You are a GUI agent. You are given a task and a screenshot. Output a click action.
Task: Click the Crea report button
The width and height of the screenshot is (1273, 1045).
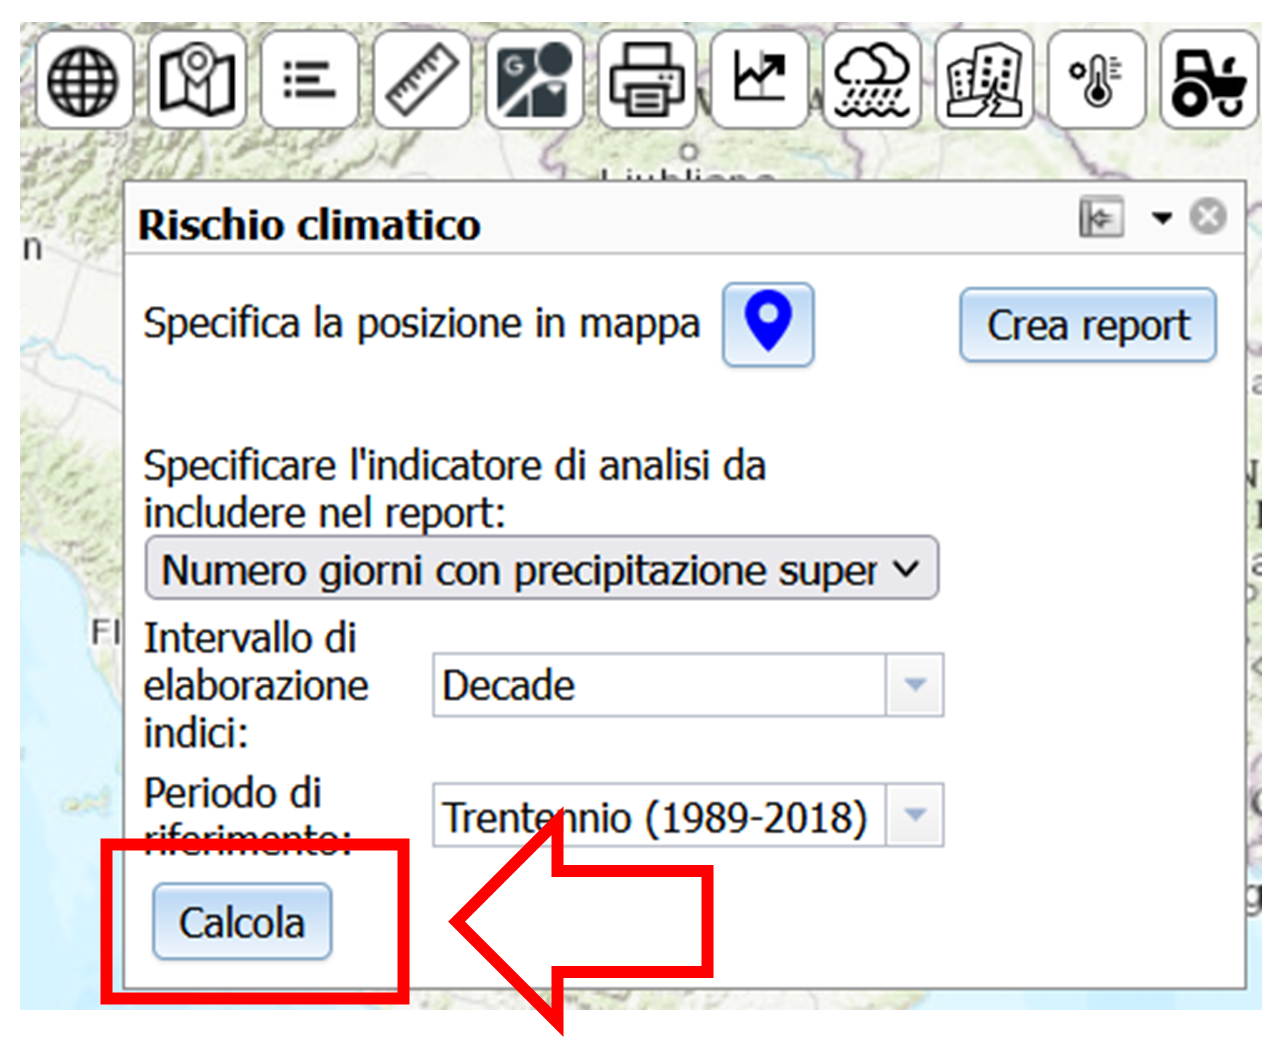click(x=1088, y=325)
